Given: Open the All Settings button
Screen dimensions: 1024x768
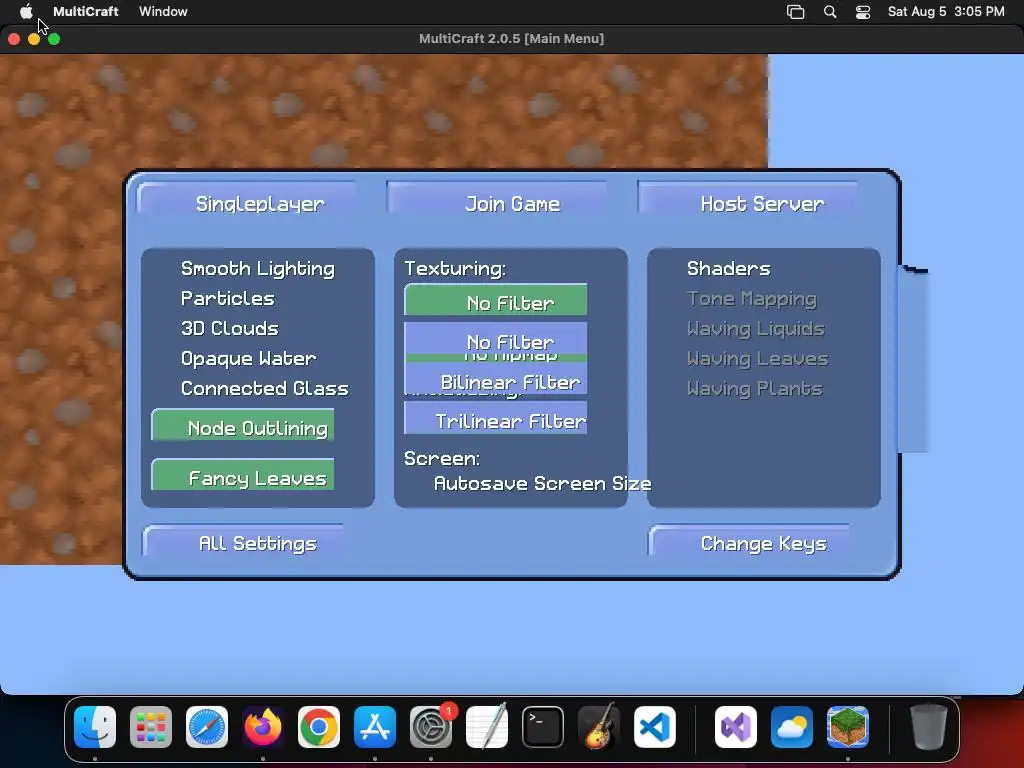Looking at the screenshot, I should pyautogui.click(x=243, y=541).
